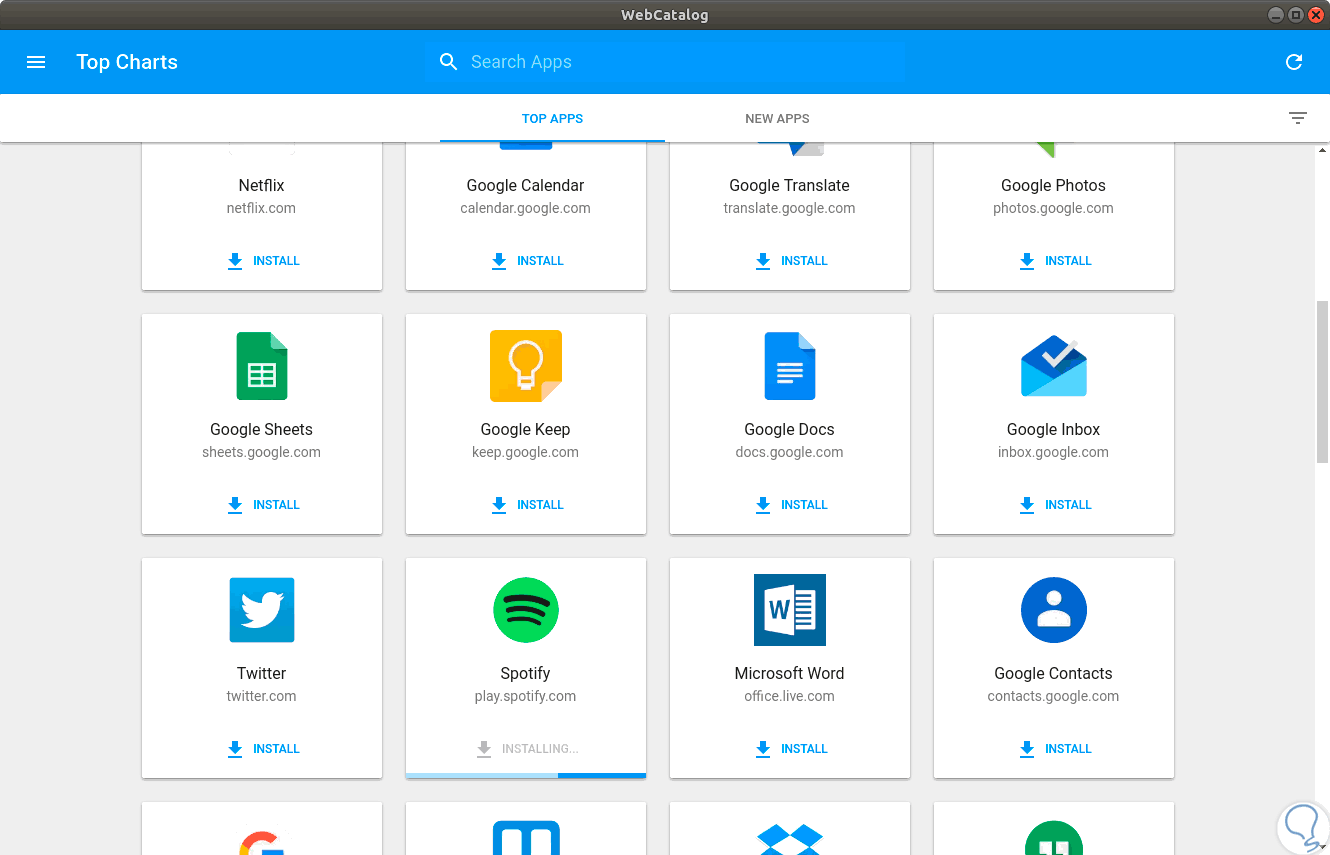
Task: Click the sheets.google.com address text
Action: [262, 452]
